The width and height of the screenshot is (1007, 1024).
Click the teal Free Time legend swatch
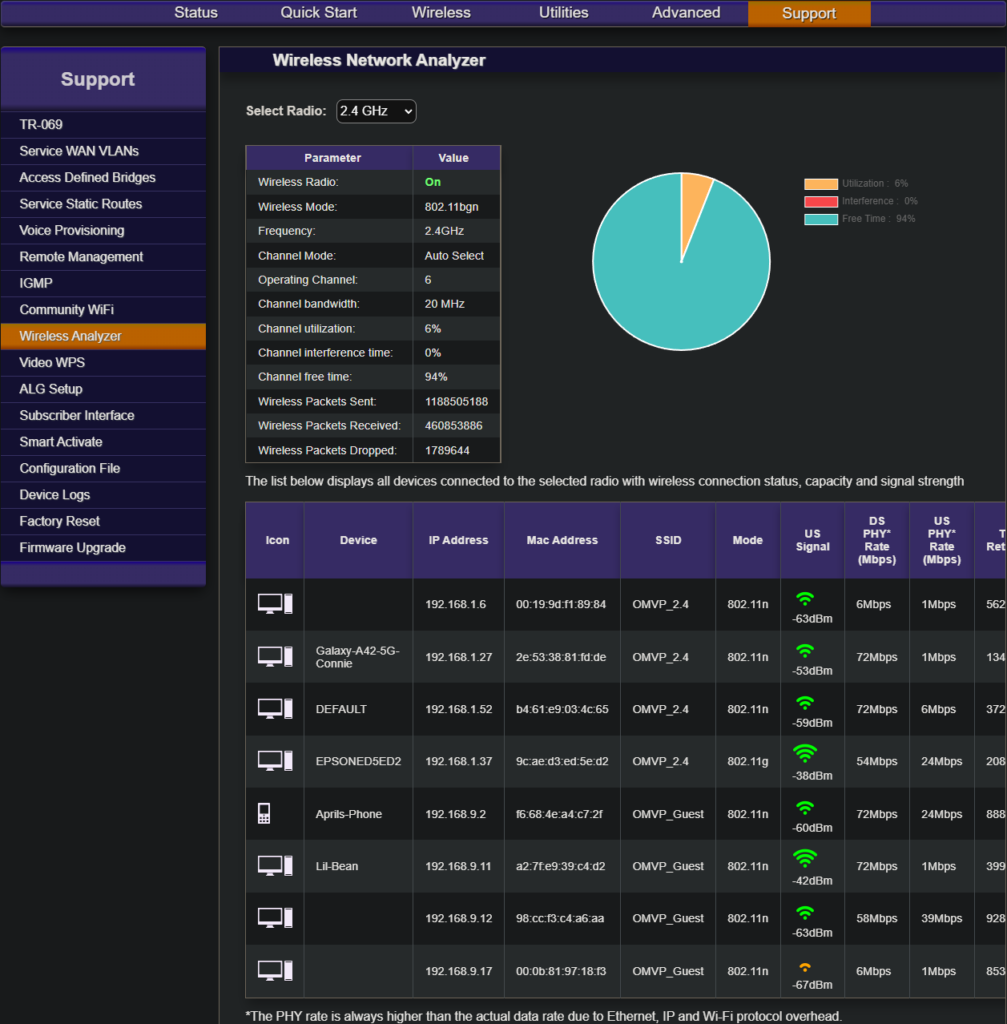(820, 218)
